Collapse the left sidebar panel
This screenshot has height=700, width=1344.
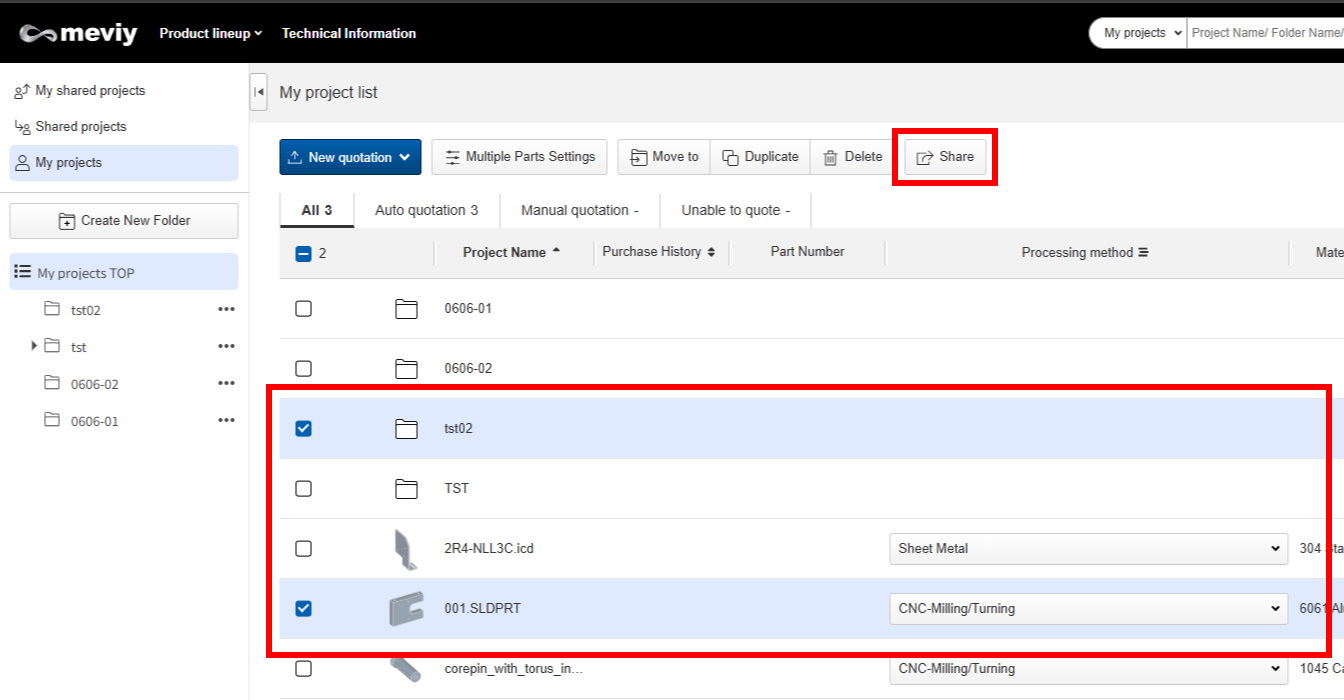[x=259, y=92]
